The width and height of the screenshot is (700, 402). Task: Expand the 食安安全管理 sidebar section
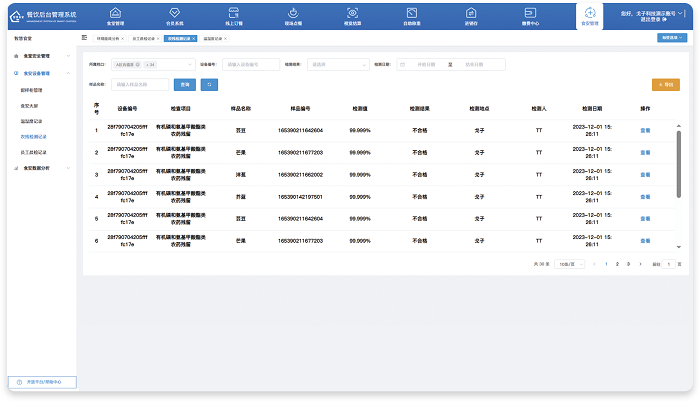pyautogui.click(x=40, y=56)
